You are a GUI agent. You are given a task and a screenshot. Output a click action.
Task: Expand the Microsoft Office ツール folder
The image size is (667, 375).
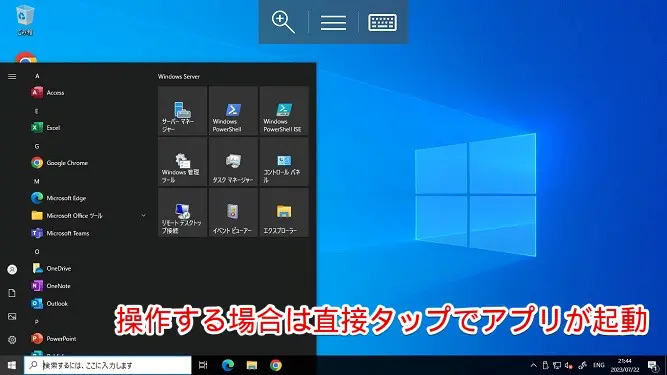(89, 216)
